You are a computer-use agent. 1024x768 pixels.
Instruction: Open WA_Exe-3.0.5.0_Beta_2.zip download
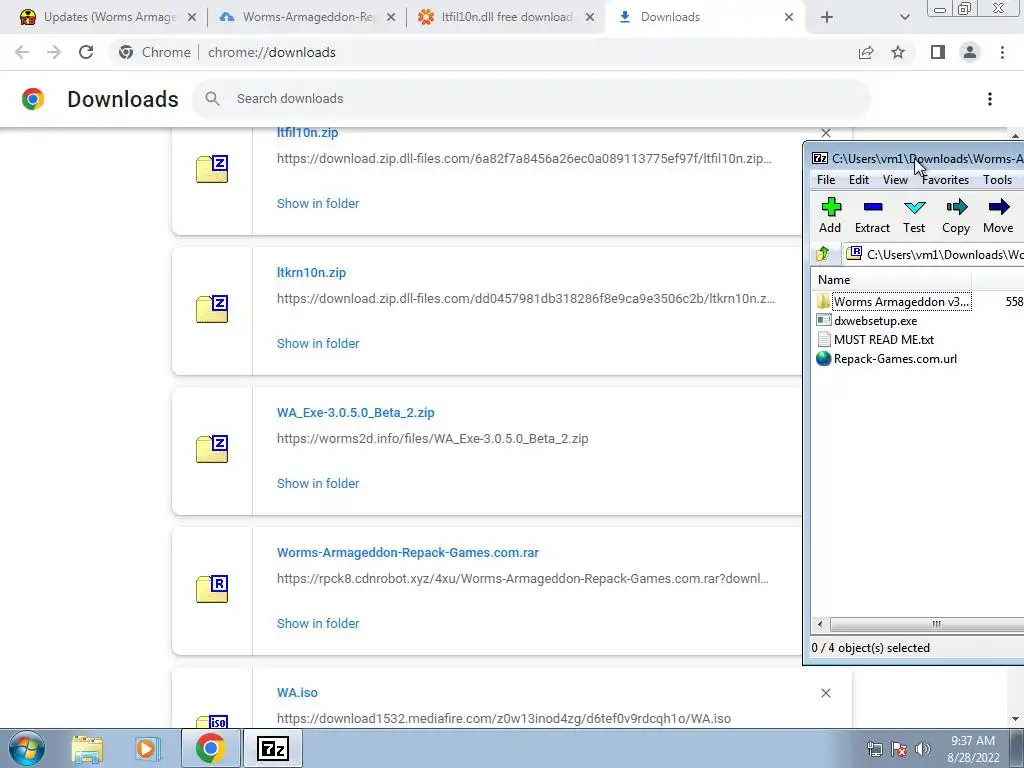pyautogui.click(x=356, y=413)
